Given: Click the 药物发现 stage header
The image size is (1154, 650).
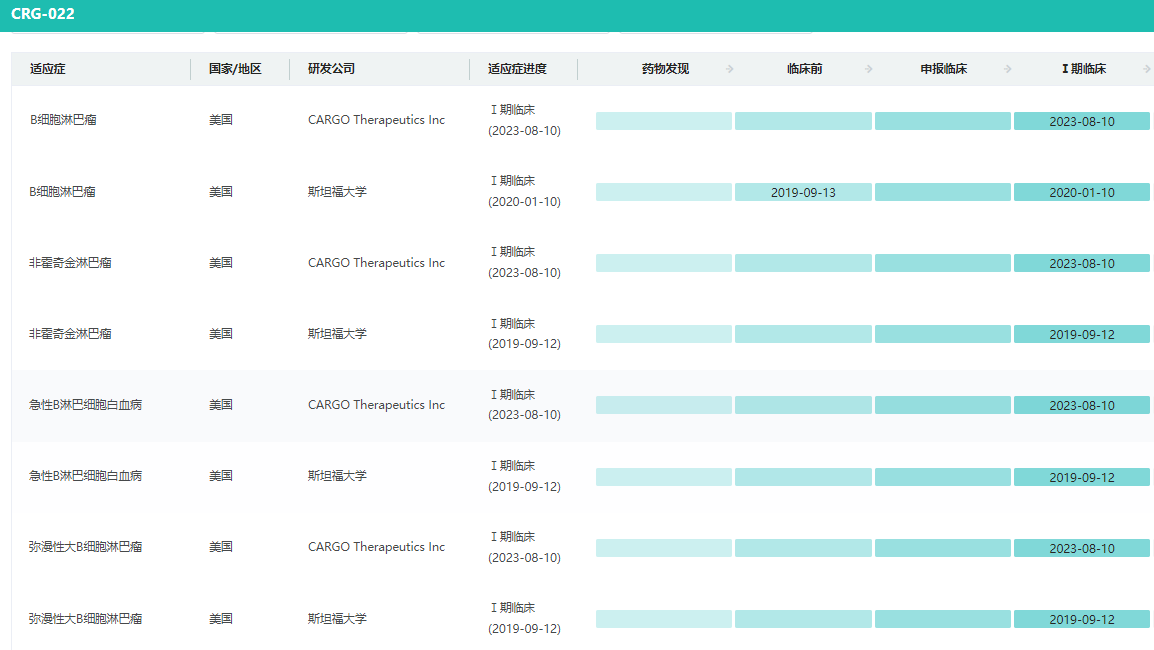Looking at the screenshot, I should coord(665,68).
